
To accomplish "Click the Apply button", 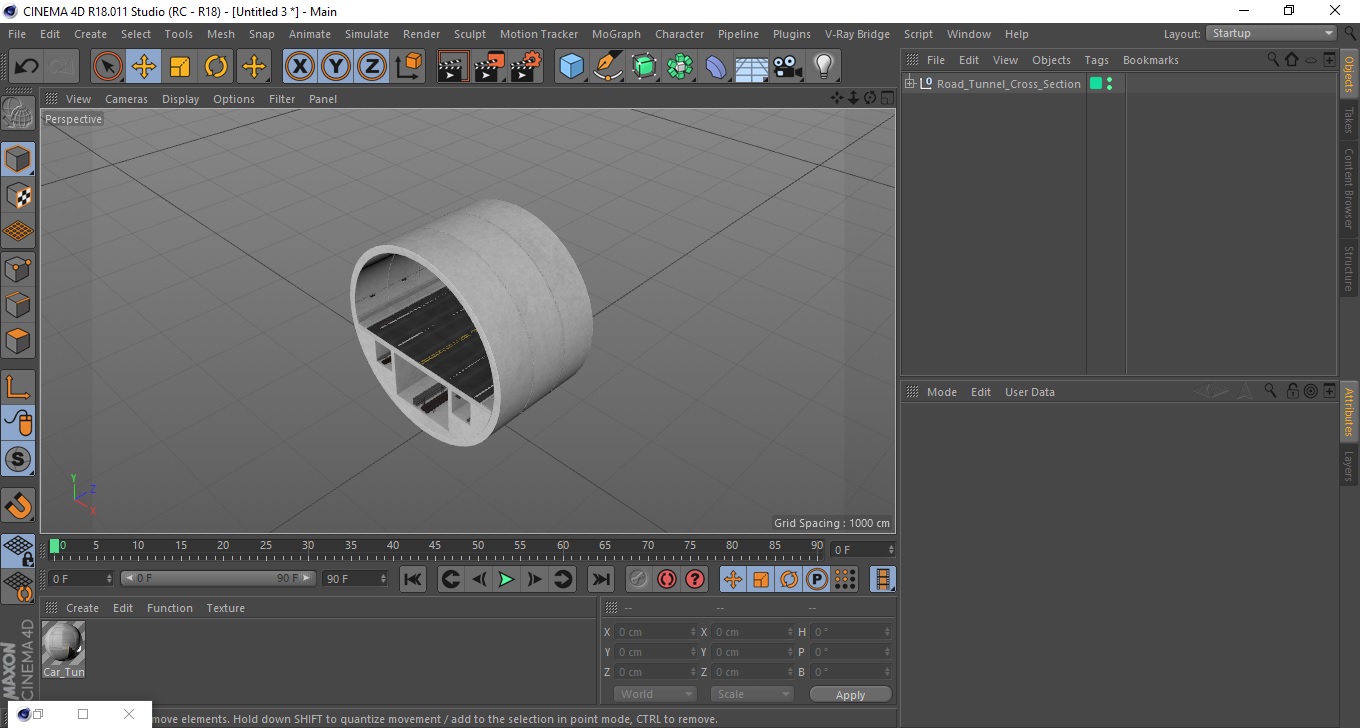I will [x=851, y=695].
